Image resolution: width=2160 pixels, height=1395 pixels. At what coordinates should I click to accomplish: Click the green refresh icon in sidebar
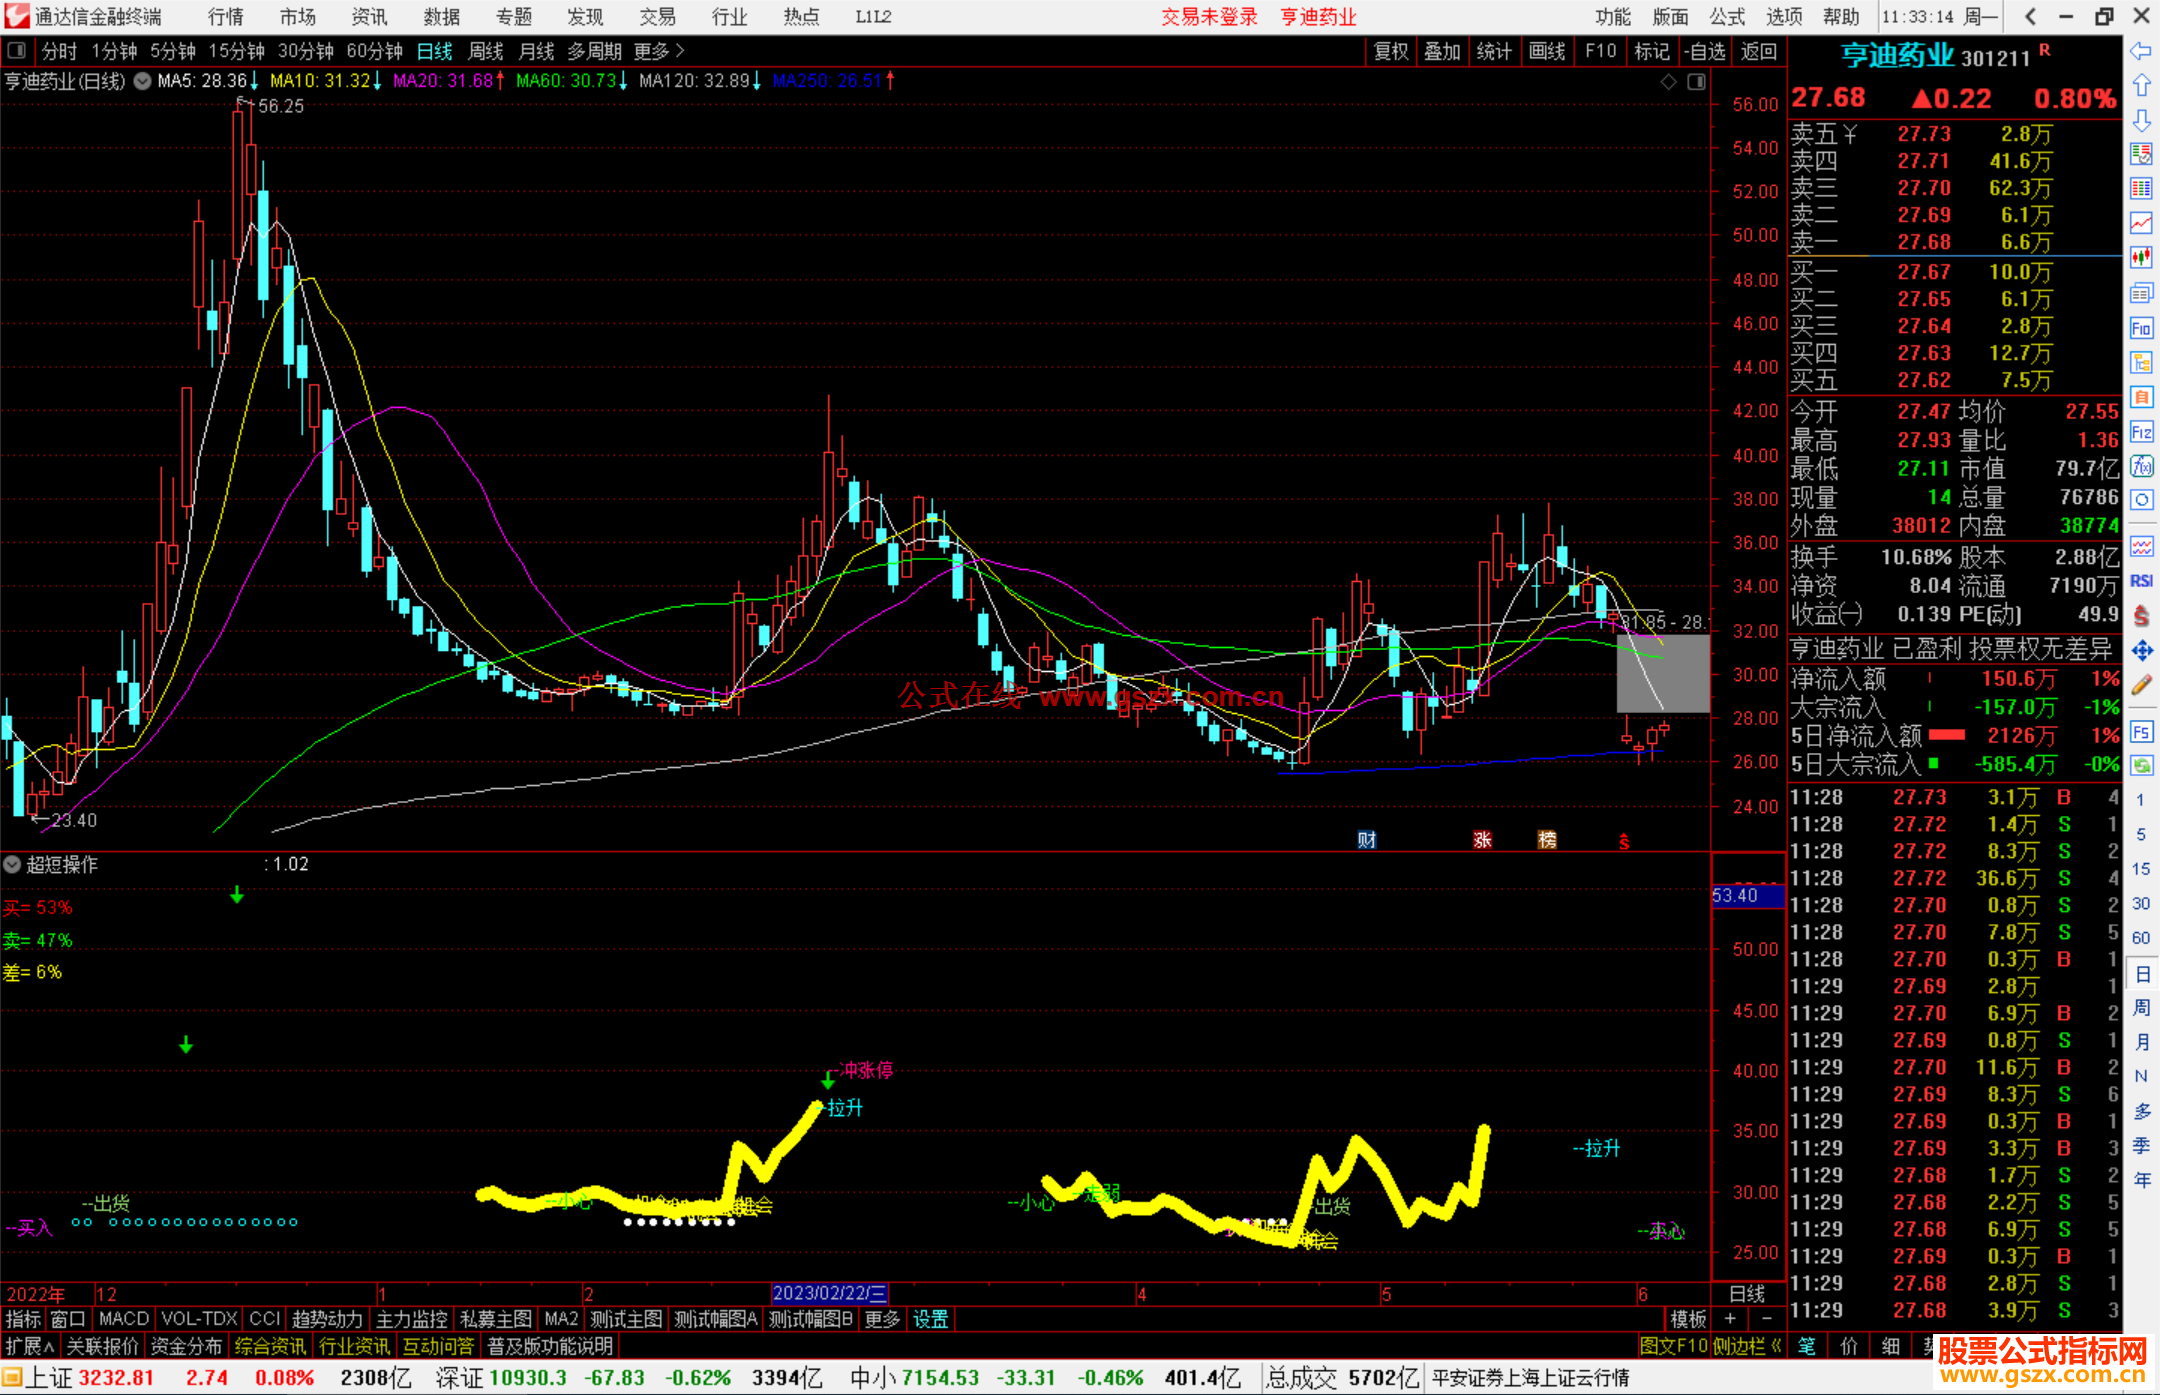coord(2141,765)
